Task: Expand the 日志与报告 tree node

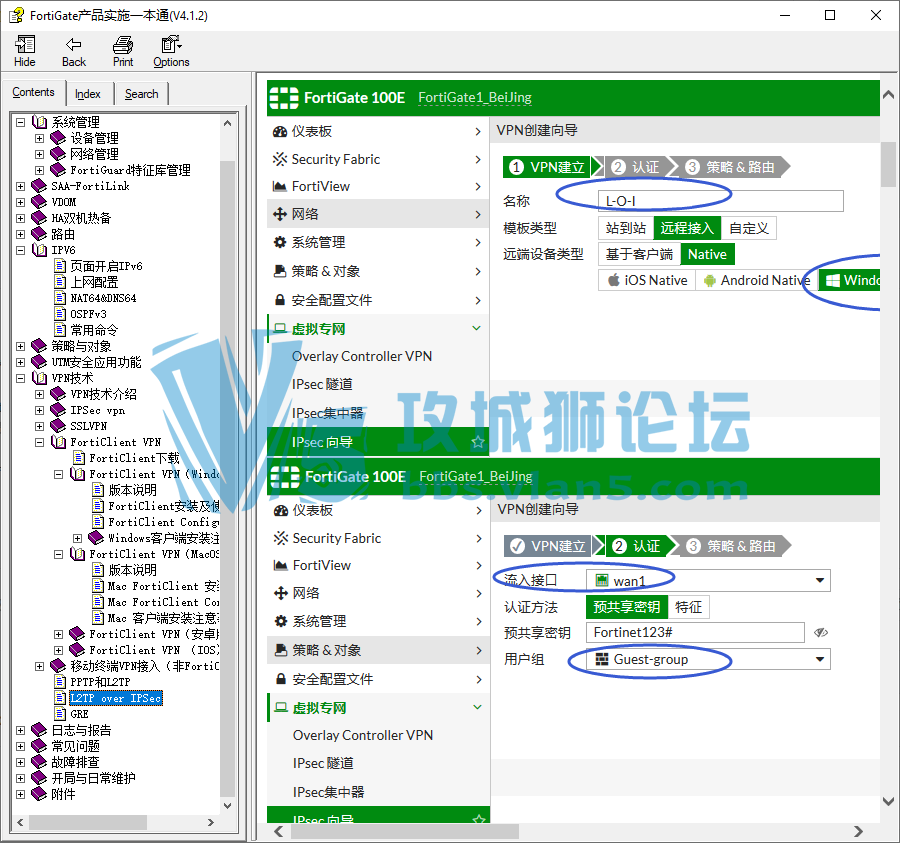Action: coord(21,731)
